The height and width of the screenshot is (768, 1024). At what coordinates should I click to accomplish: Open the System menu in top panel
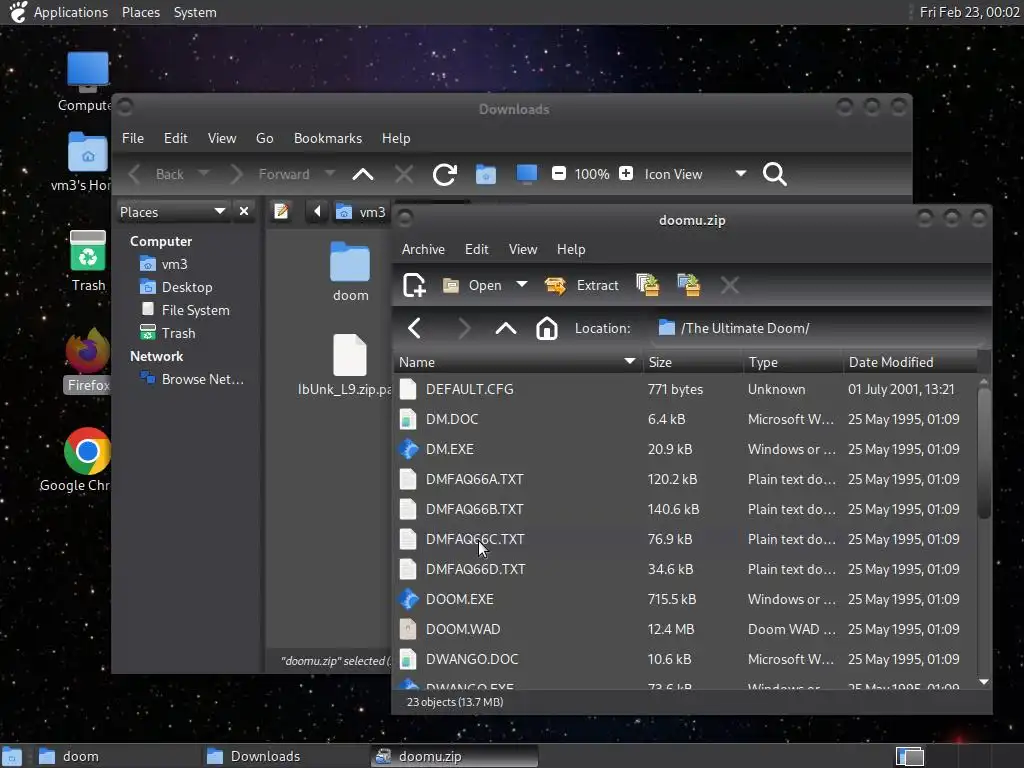click(195, 12)
